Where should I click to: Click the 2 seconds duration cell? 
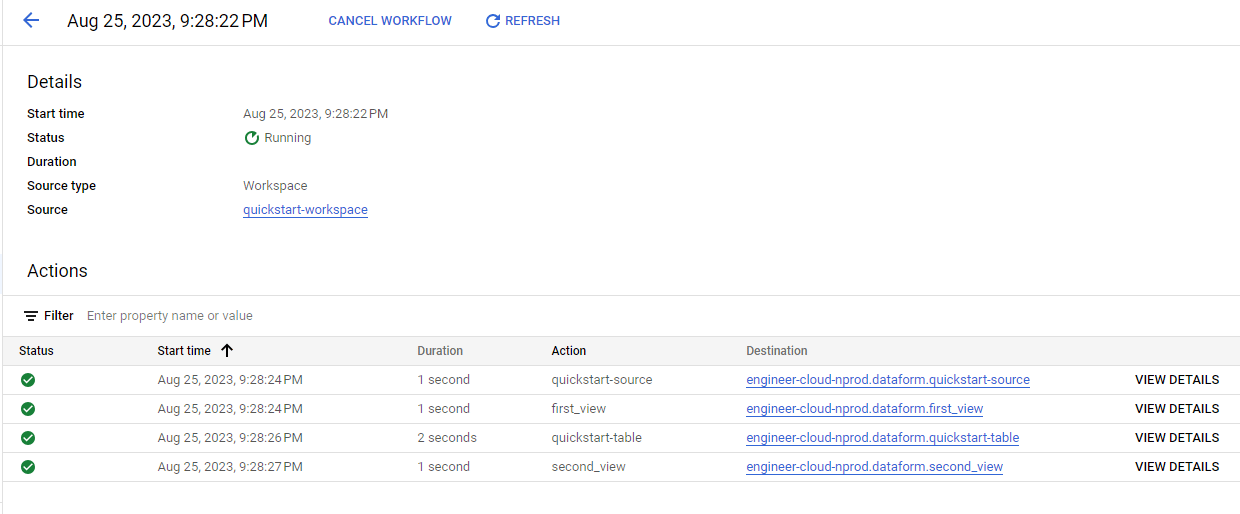(x=447, y=438)
